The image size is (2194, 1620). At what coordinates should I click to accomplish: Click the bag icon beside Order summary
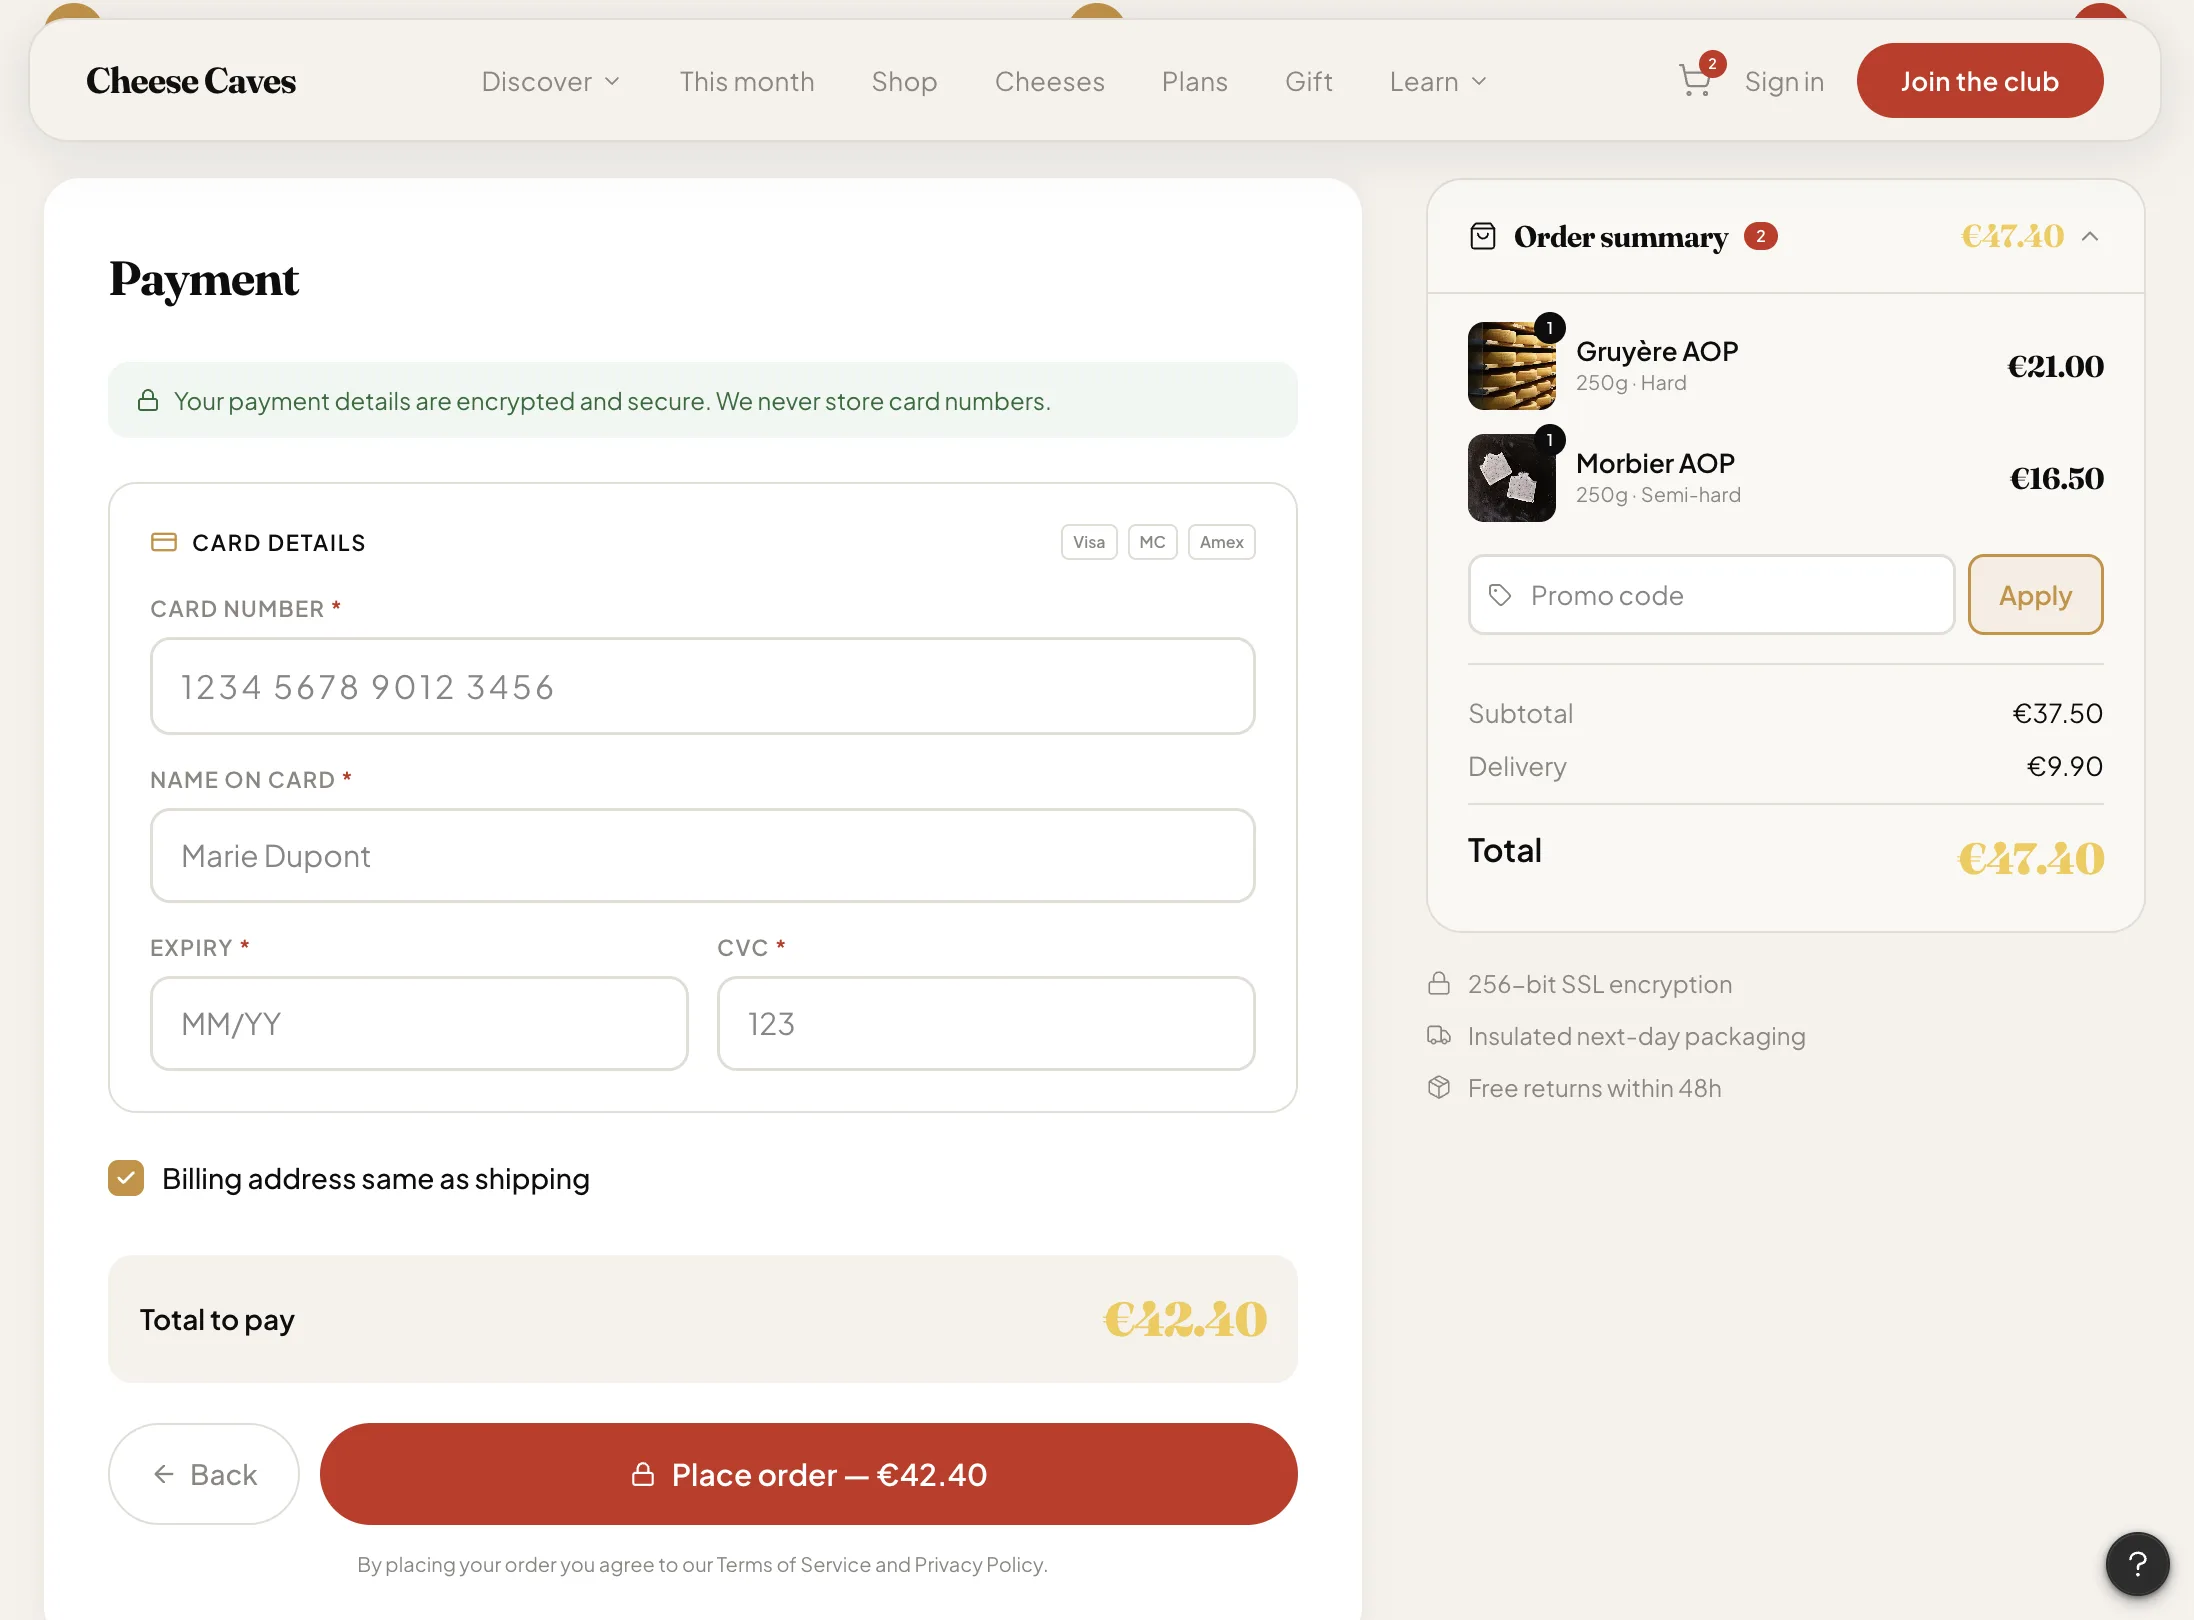1484,235
